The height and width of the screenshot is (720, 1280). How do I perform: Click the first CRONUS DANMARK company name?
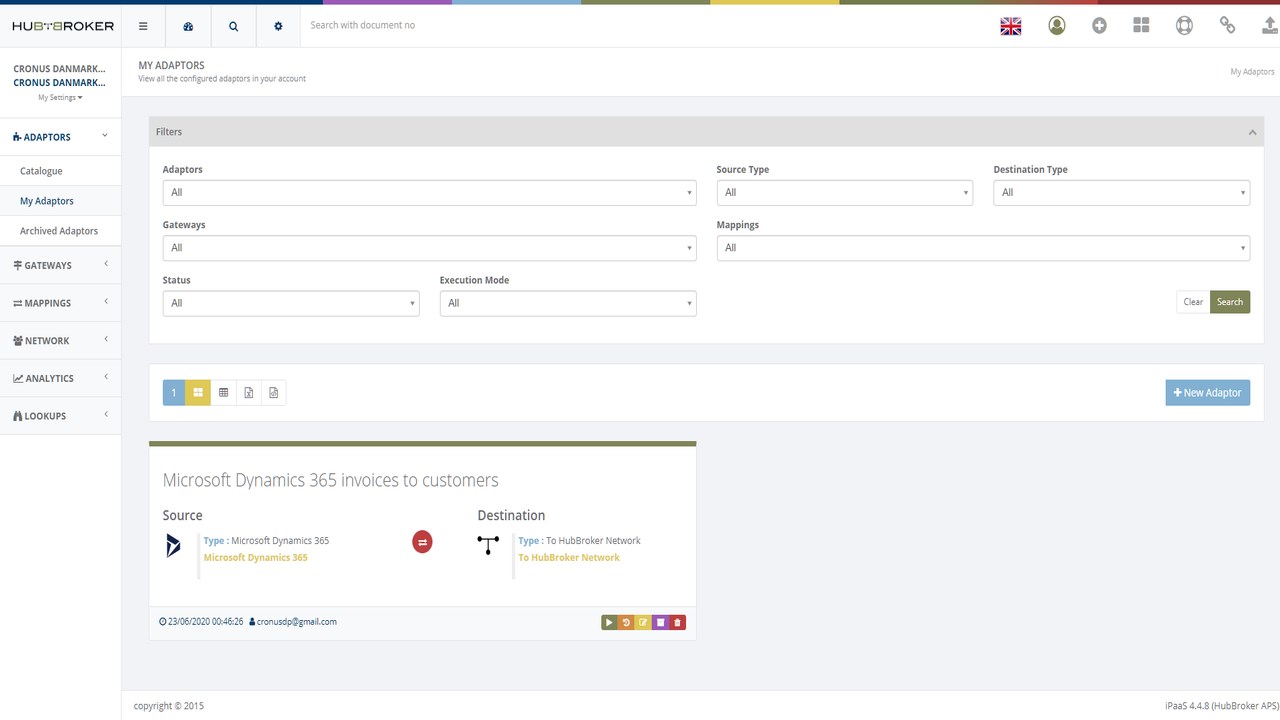[x=59, y=69]
